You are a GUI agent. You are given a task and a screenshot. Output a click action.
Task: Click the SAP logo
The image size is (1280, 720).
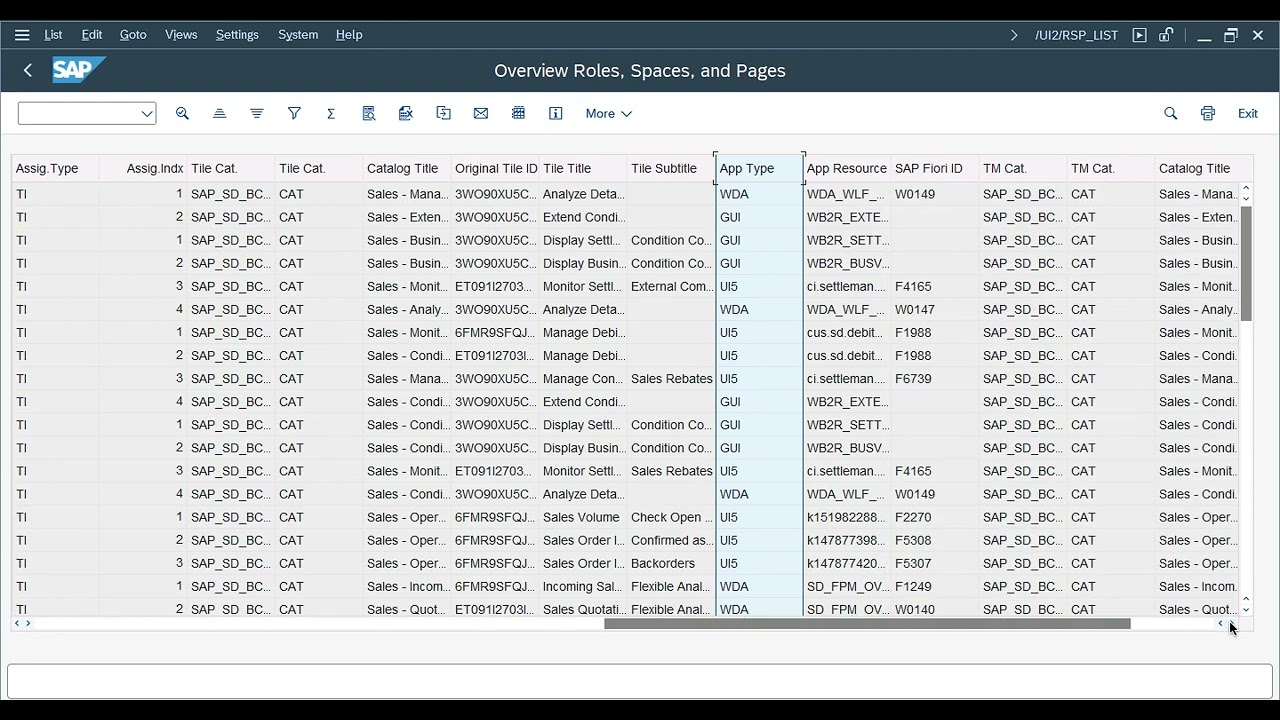click(79, 70)
